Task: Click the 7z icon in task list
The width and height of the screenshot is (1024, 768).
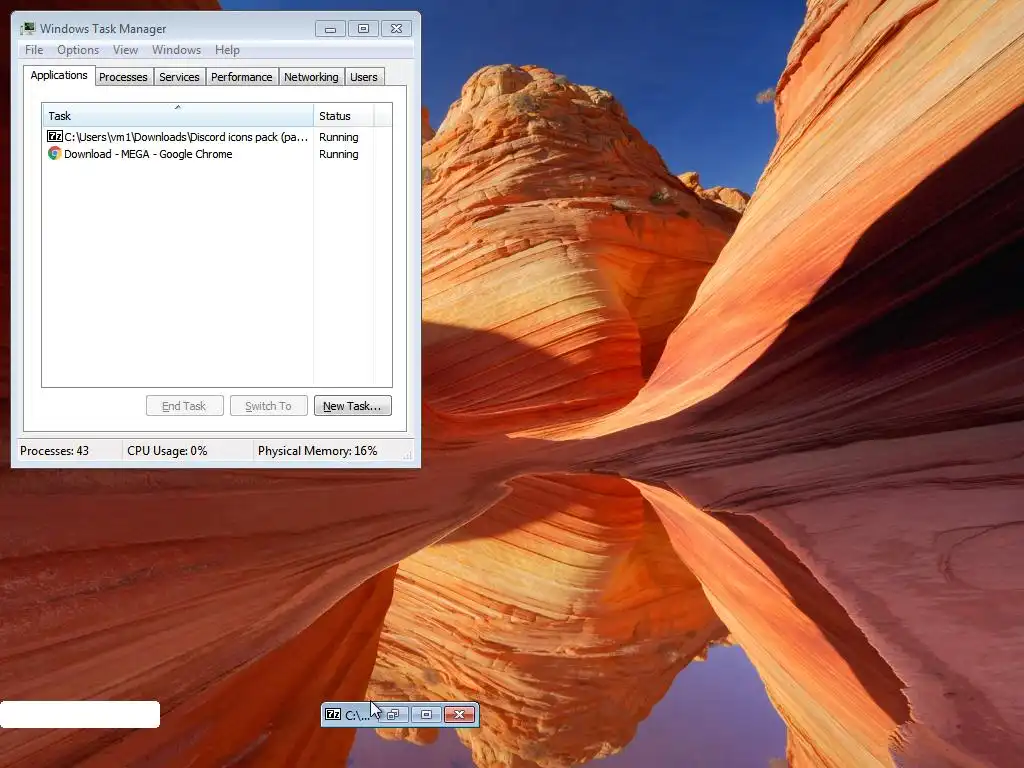Action: (x=55, y=136)
